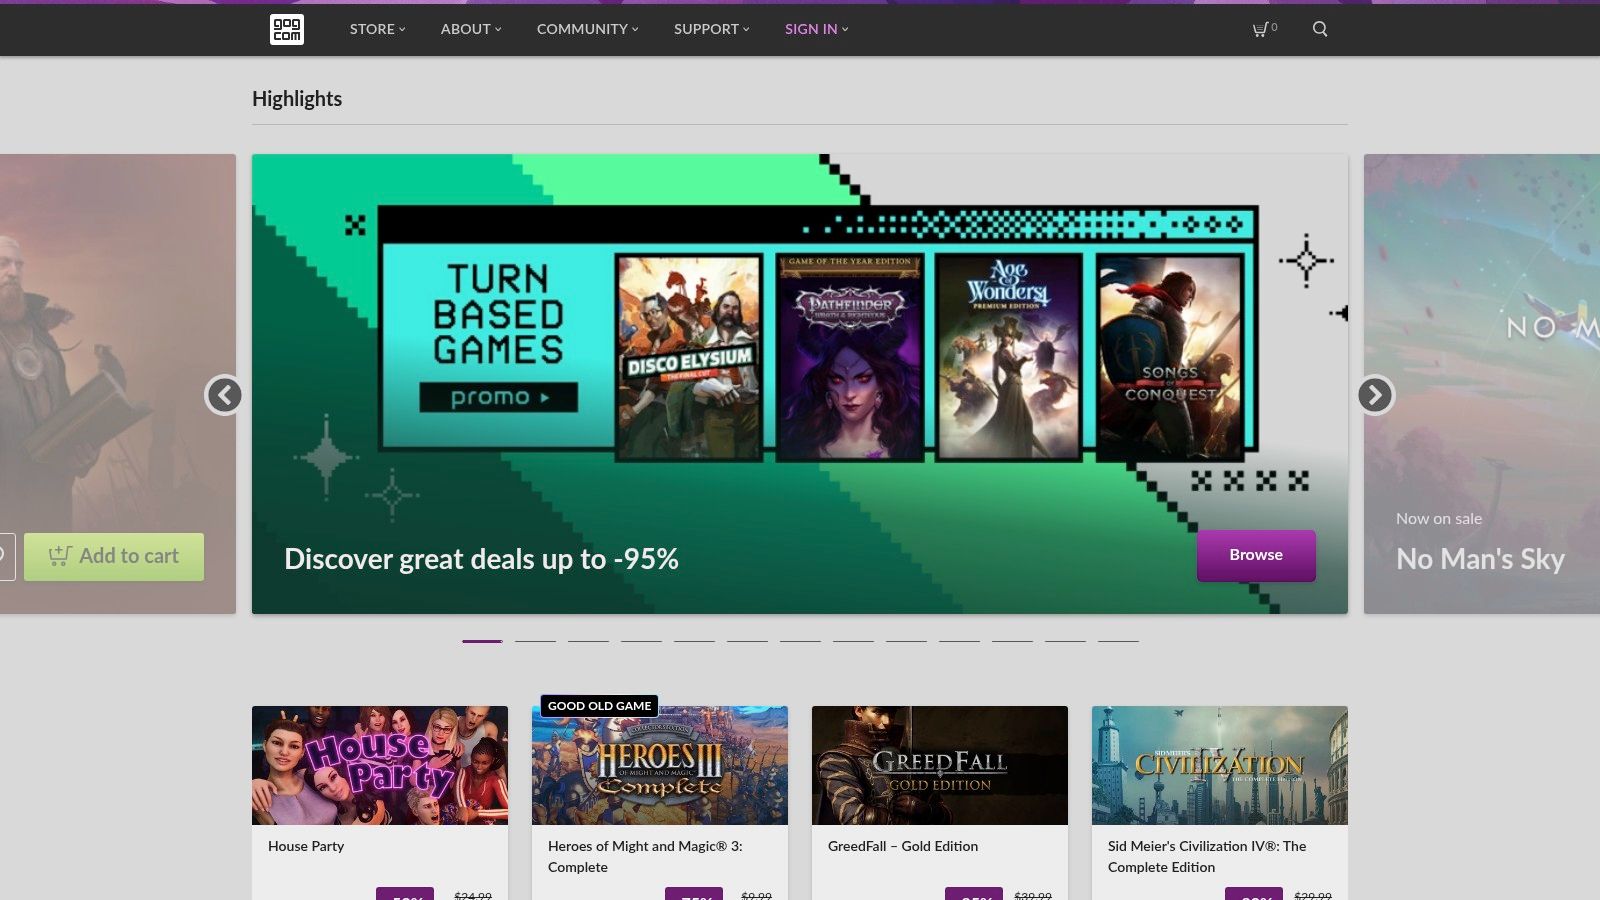The image size is (1600, 900).
Task: Expand the ABOUT dropdown
Action: [x=470, y=29]
